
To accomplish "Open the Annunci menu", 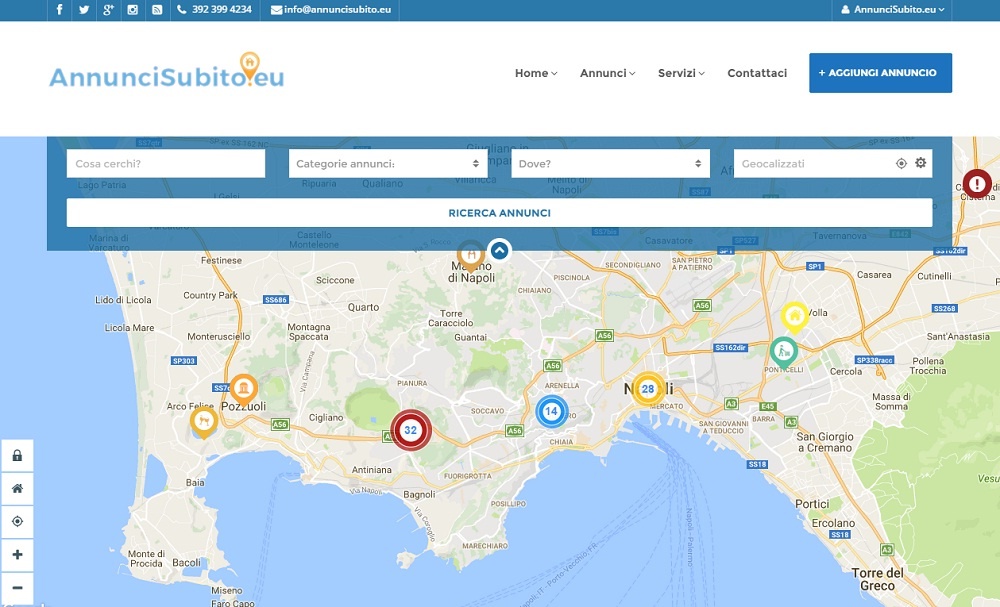I will [x=607, y=73].
